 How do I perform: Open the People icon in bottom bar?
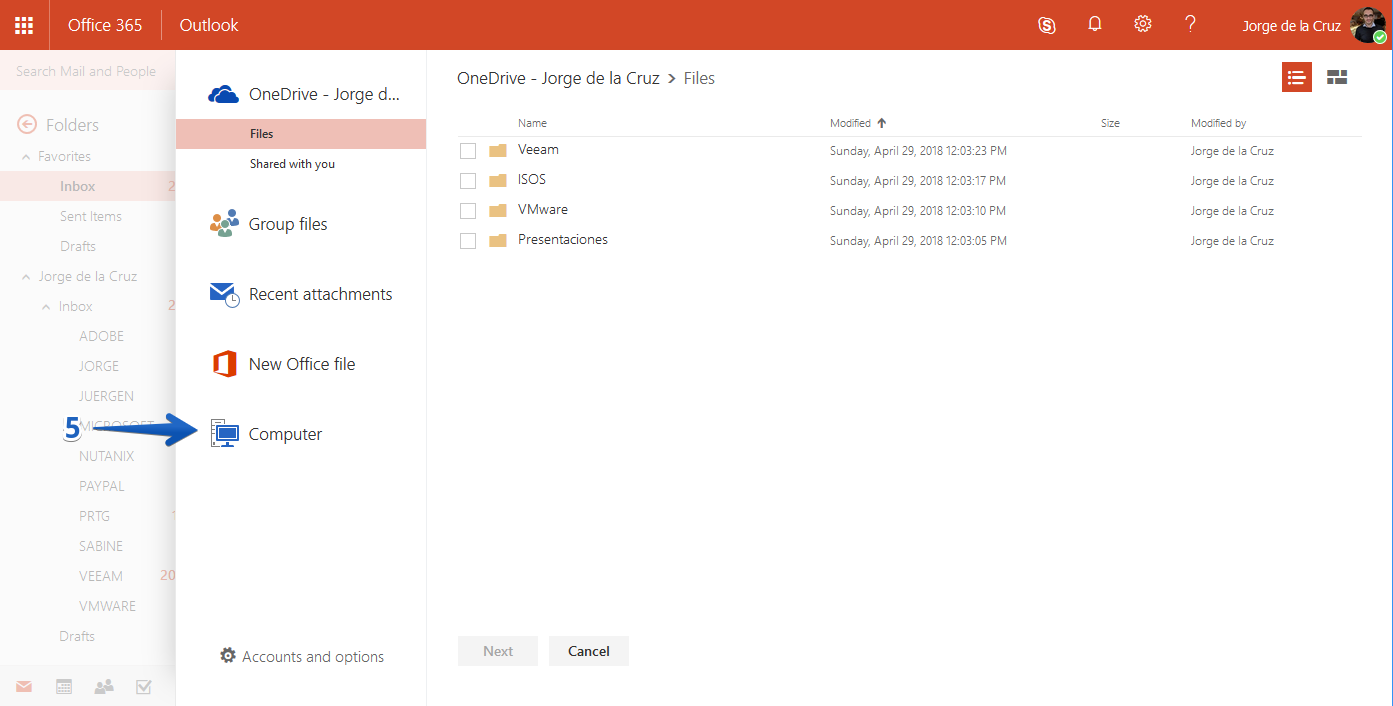(x=104, y=686)
